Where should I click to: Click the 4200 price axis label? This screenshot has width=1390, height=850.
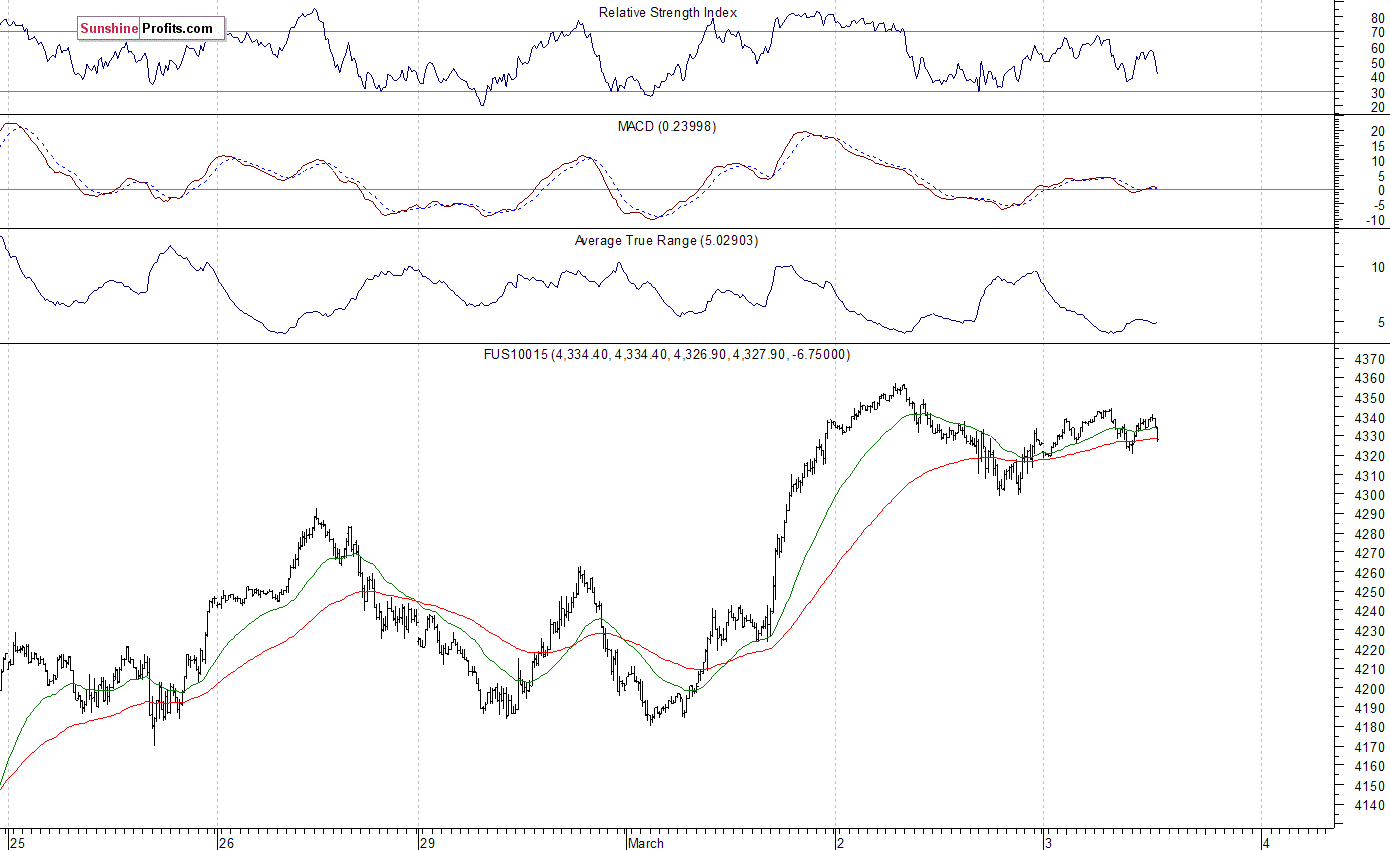coord(1369,689)
